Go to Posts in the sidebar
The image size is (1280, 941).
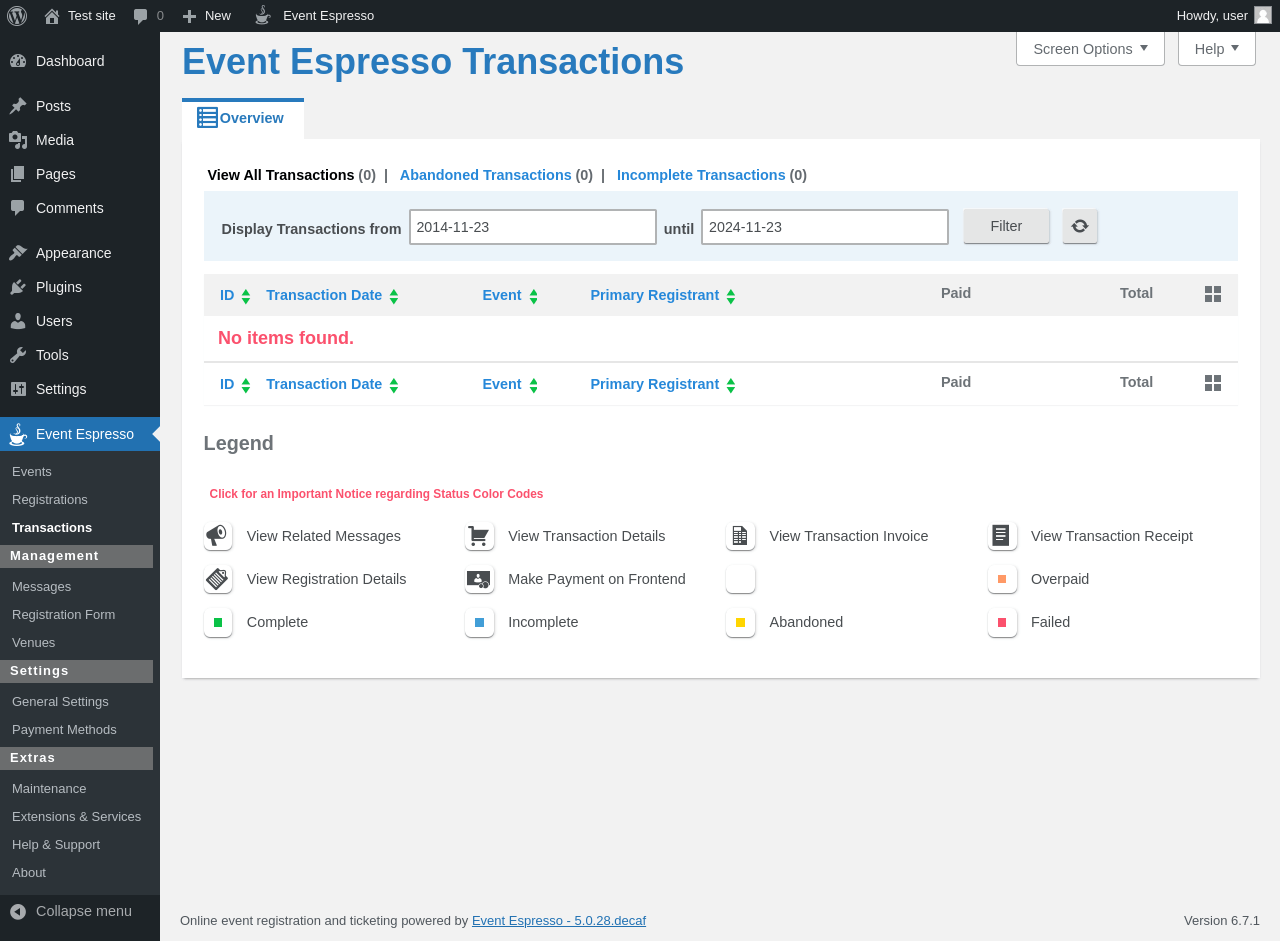pos(80,106)
